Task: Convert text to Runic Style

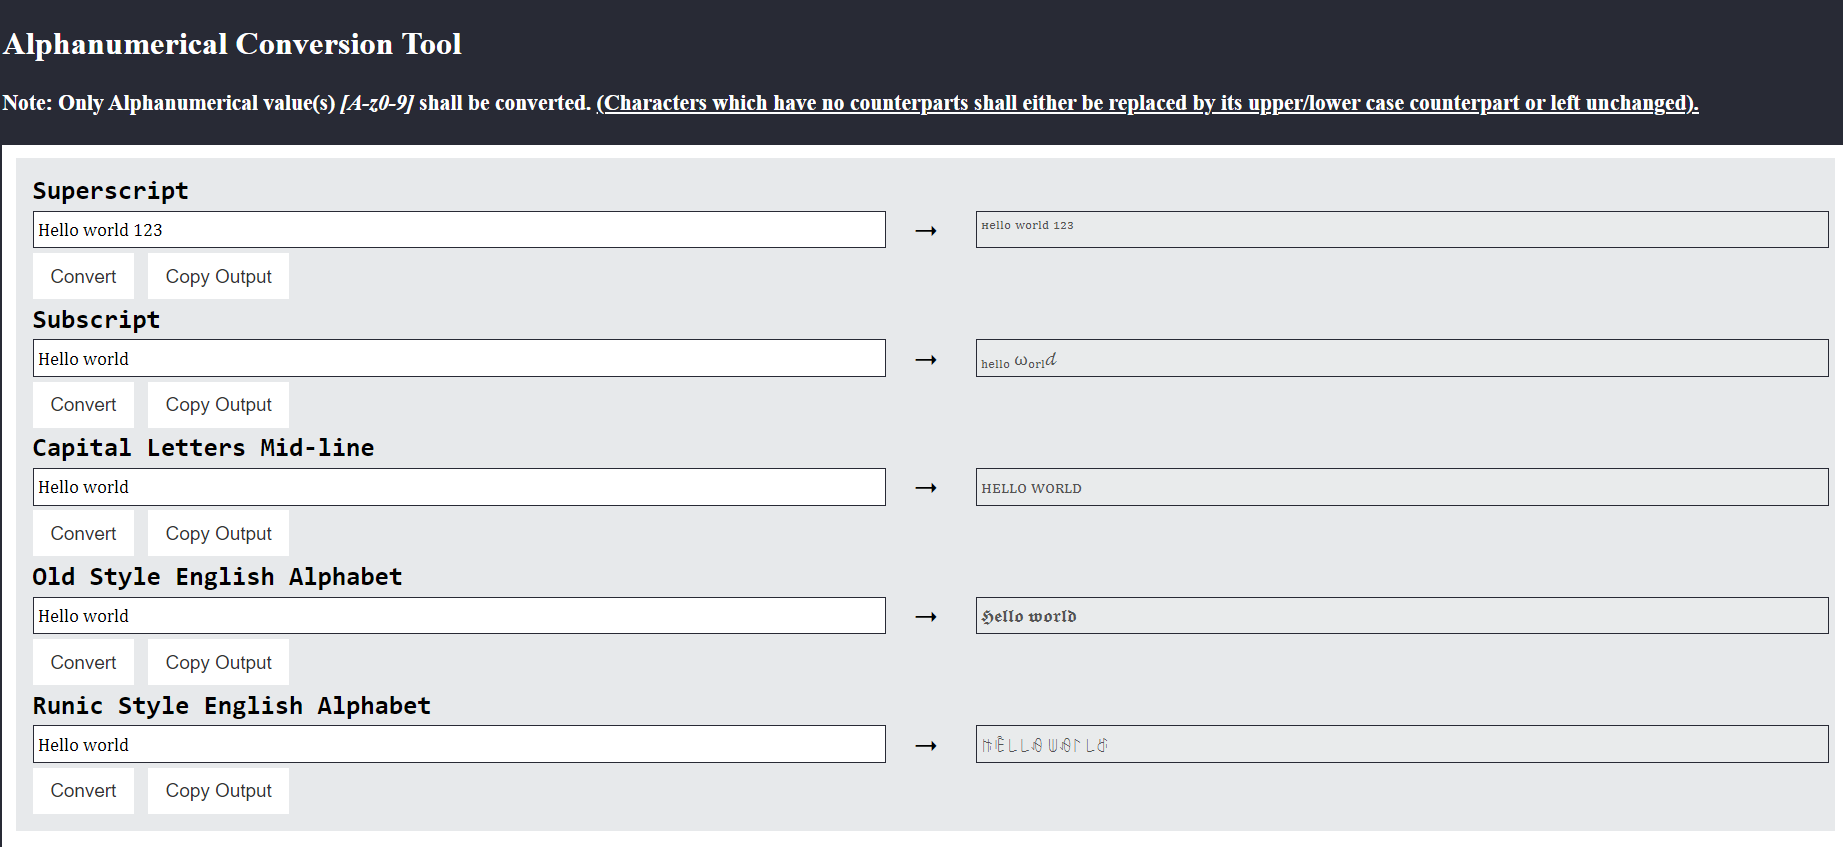Action: pyautogui.click(x=83, y=791)
